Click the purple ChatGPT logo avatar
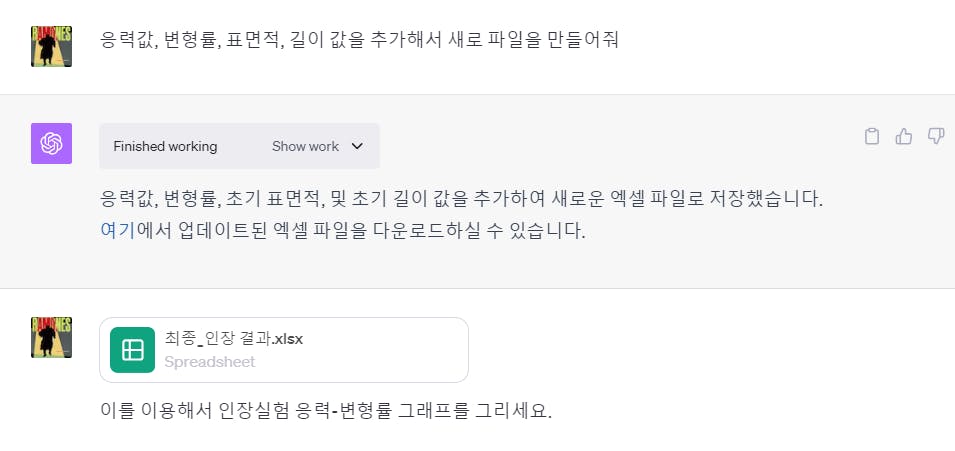Image resolution: width=955 pixels, height=451 pixels. 51,143
